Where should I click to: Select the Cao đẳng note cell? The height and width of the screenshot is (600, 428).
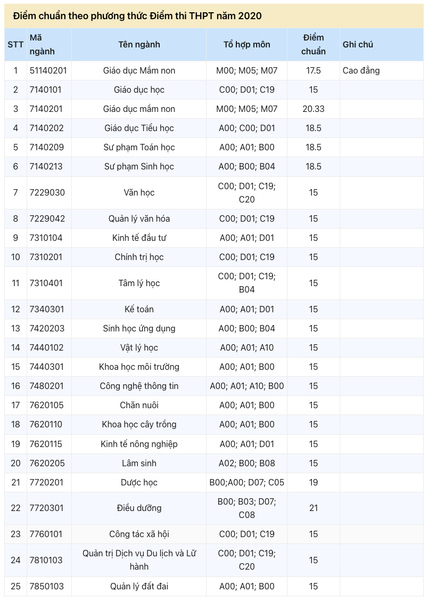361,70
